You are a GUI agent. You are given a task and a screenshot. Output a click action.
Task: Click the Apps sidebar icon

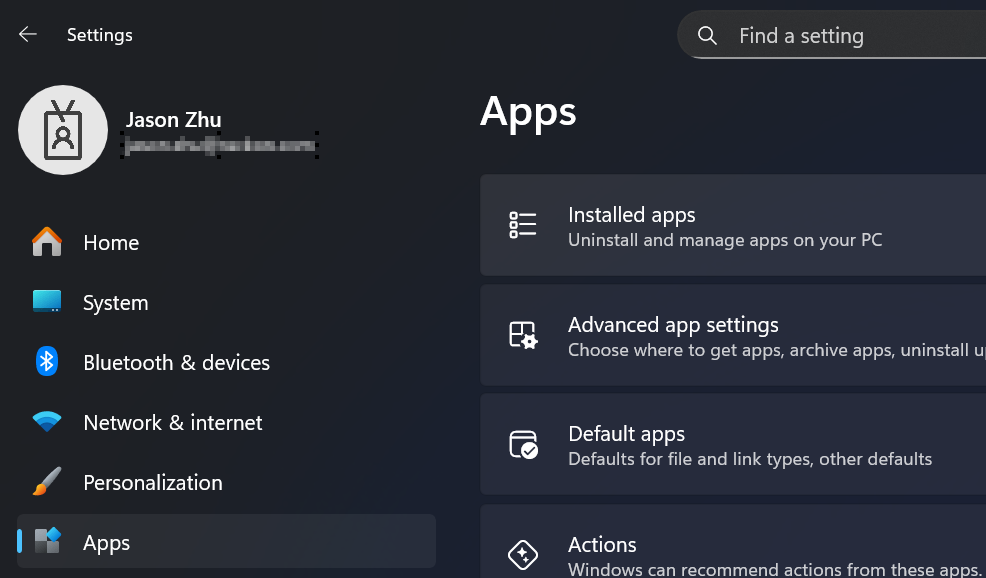coord(47,542)
